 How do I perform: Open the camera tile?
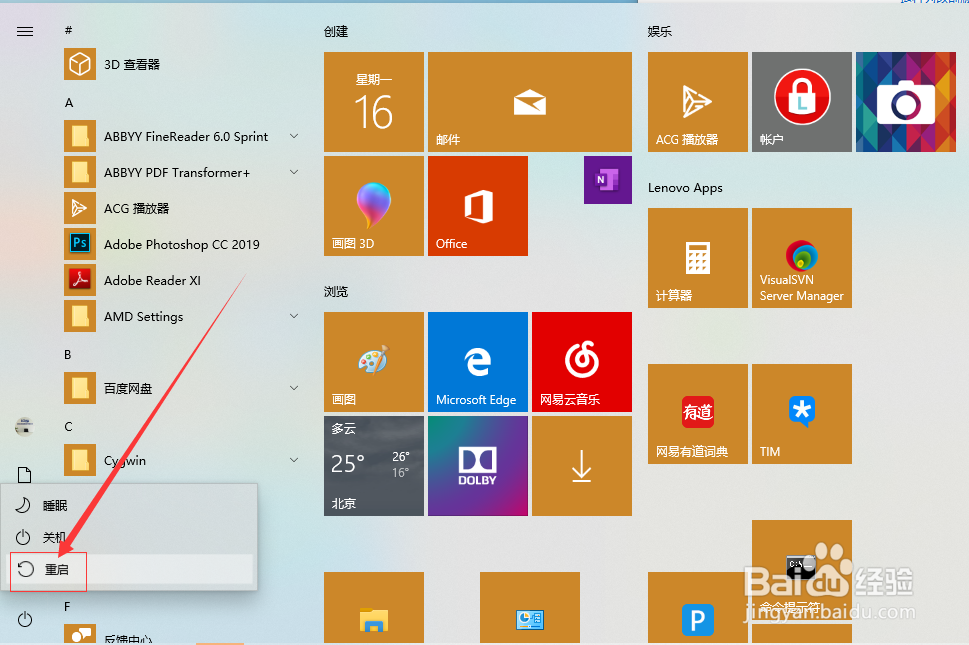(x=906, y=102)
